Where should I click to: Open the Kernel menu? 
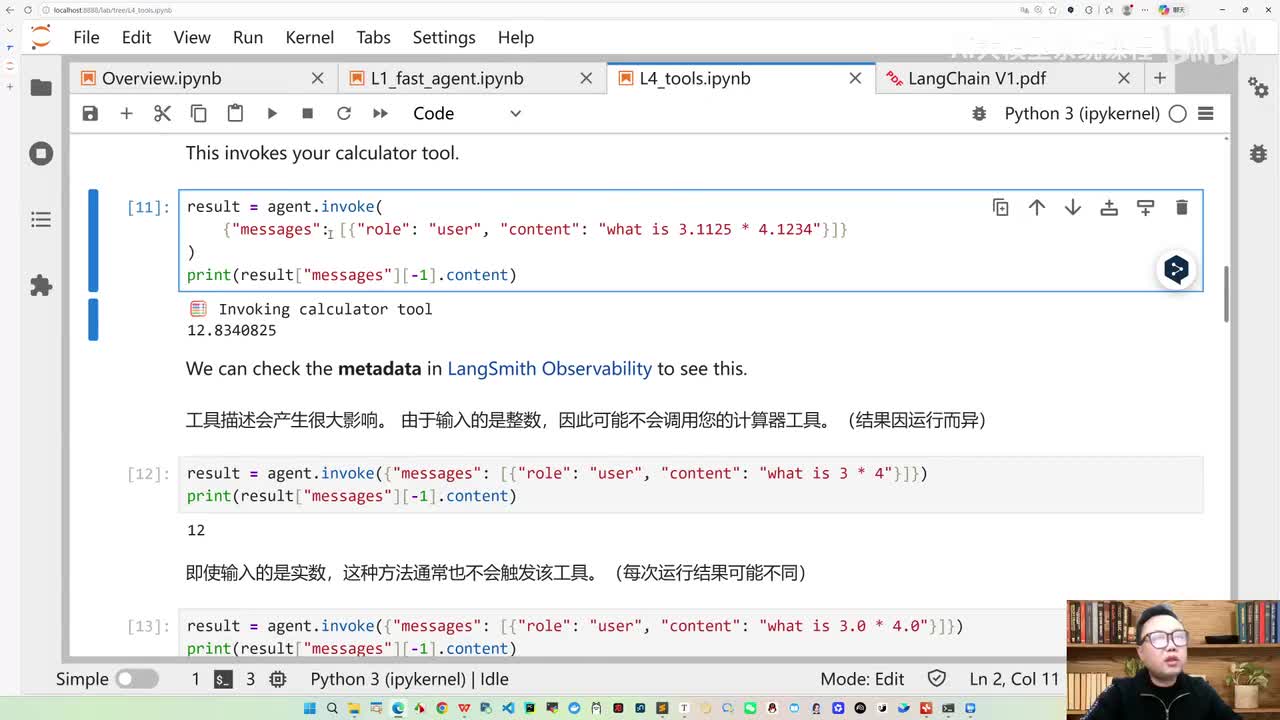[x=309, y=37]
